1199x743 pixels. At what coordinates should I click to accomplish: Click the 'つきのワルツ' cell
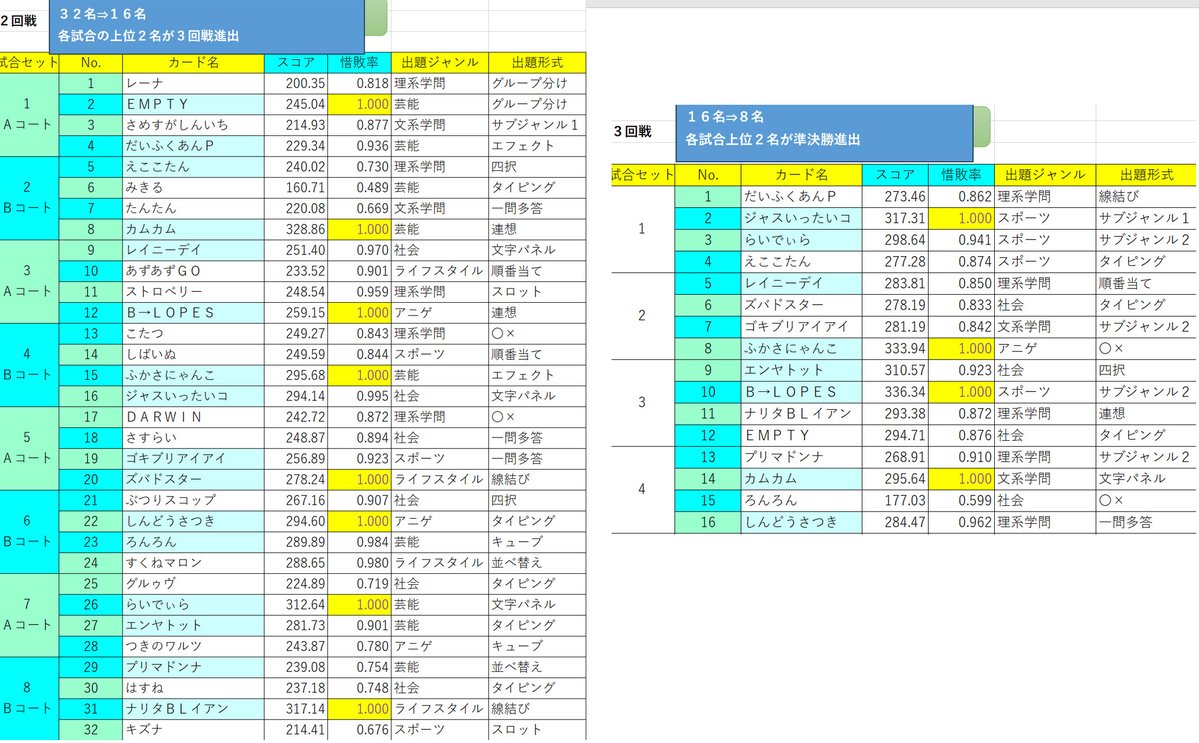click(193, 646)
